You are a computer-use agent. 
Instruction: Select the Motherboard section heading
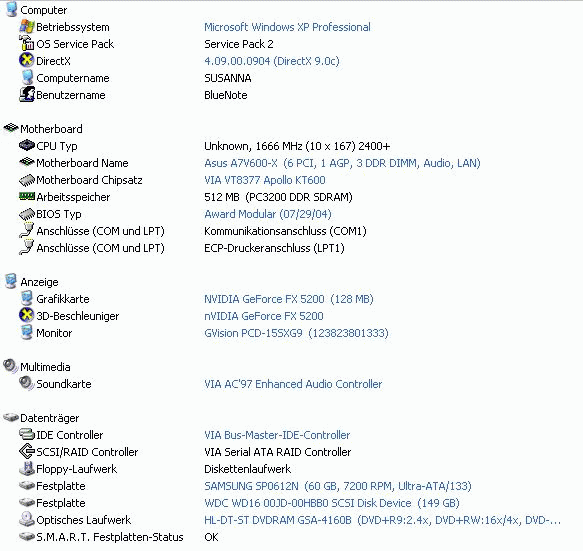(51, 129)
